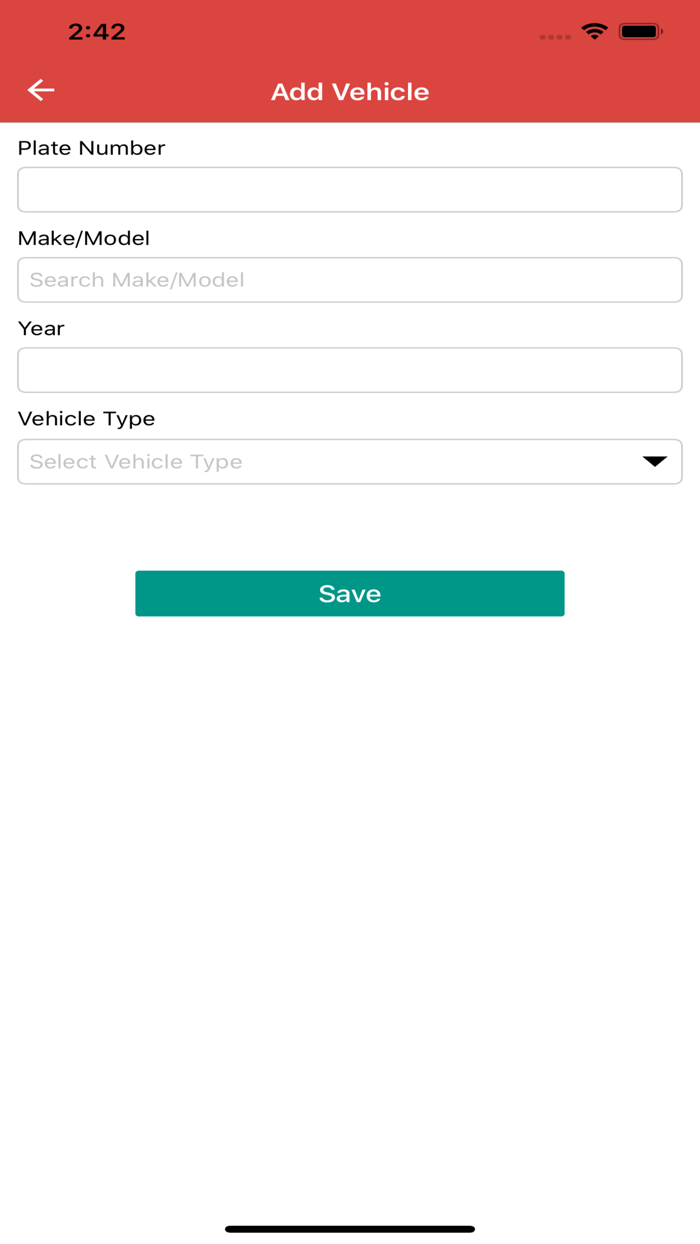This screenshot has height=1244, width=700.
Task: Click the Search Make/Model field
Action: [349, 280]
